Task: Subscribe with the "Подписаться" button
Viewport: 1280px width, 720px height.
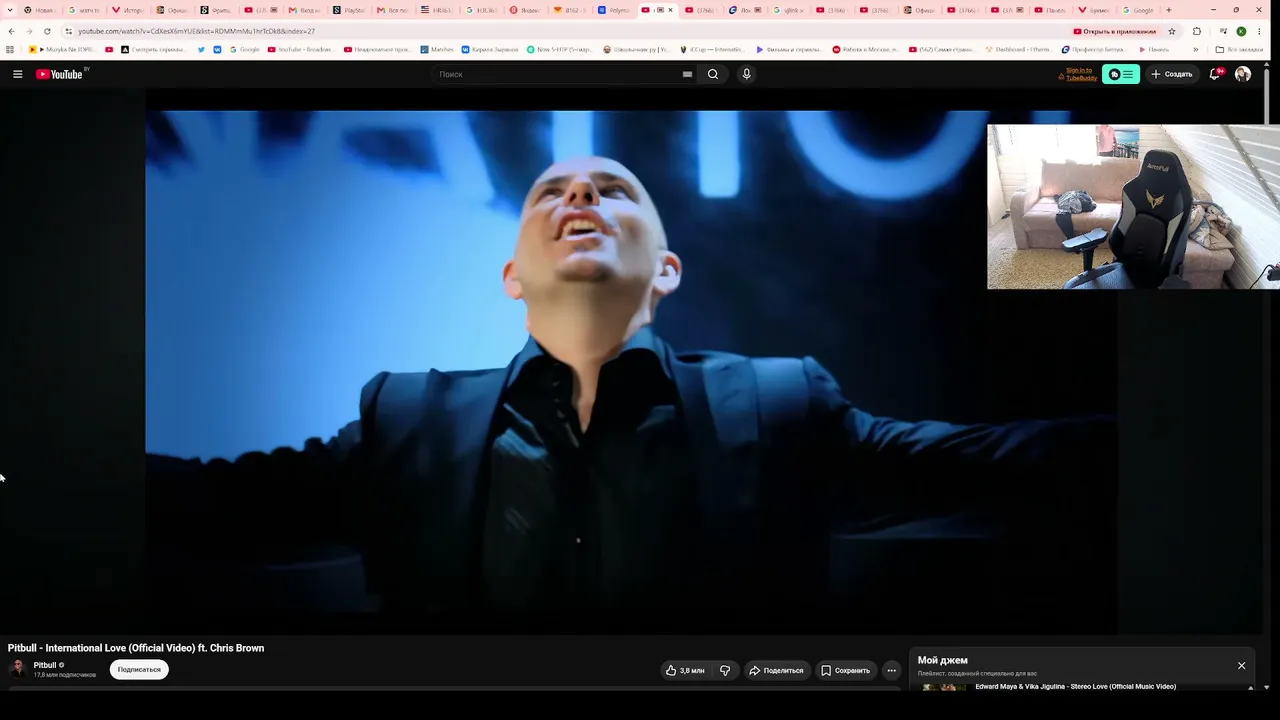Action: point(139,670)
